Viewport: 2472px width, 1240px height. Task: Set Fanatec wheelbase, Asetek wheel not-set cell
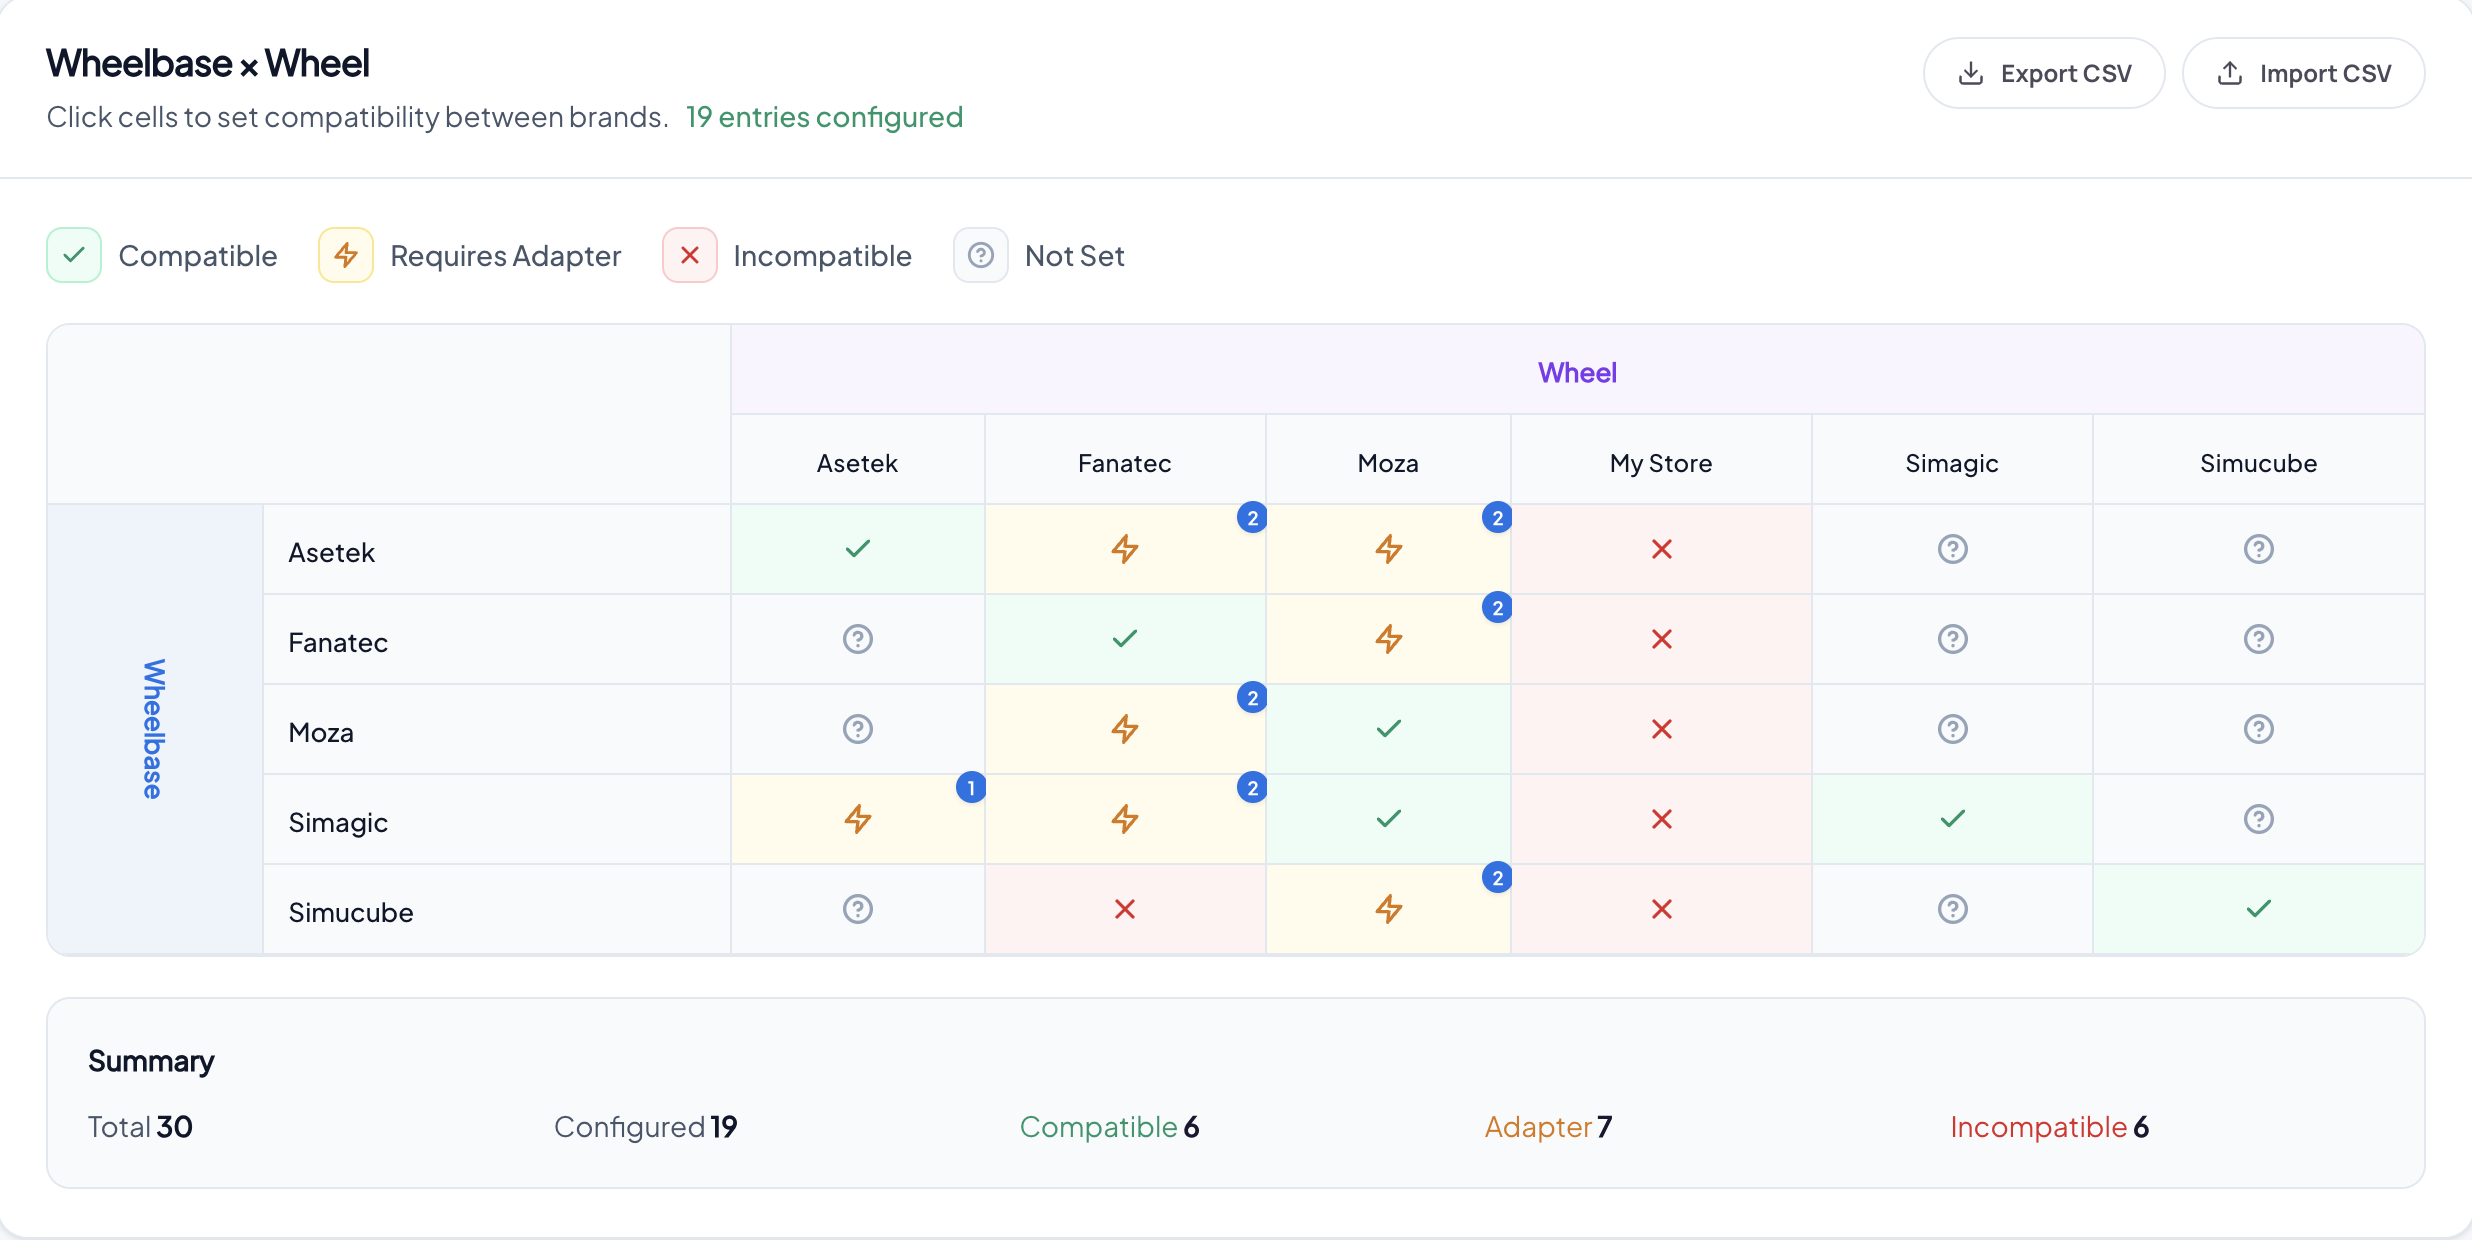[858, 639]
